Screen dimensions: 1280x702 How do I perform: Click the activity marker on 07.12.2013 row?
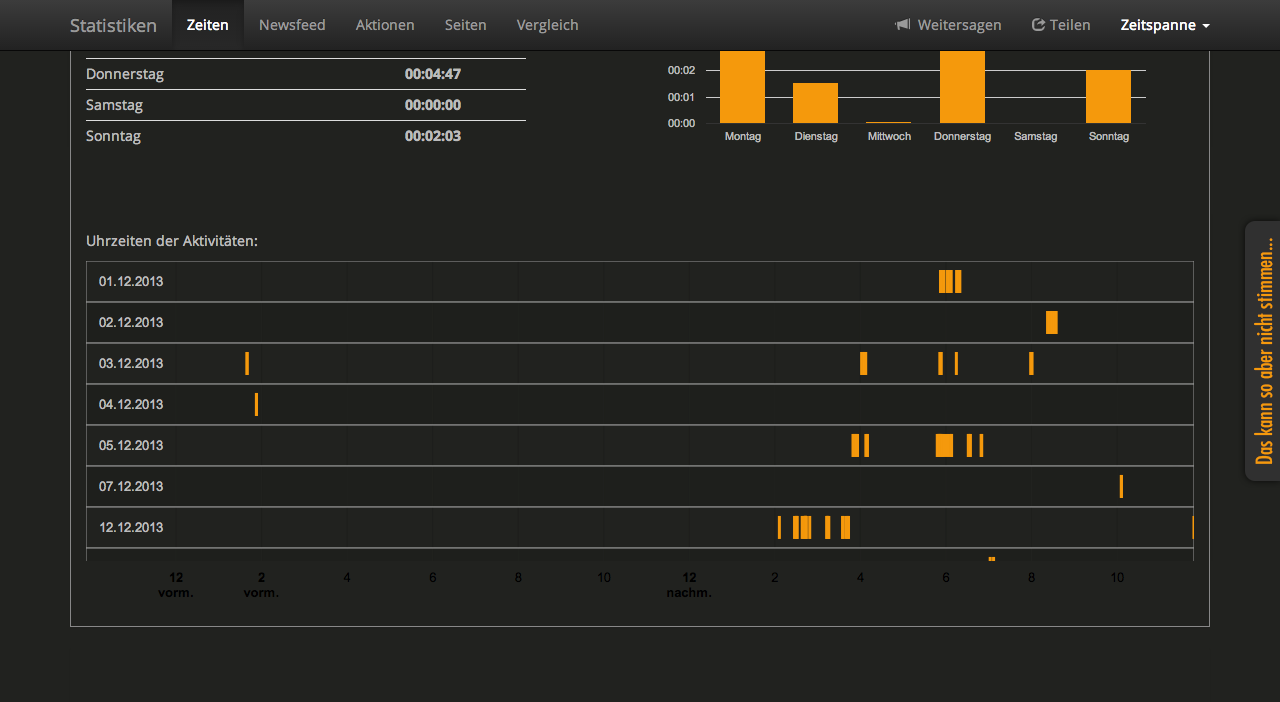click(x=1121, y=486)
